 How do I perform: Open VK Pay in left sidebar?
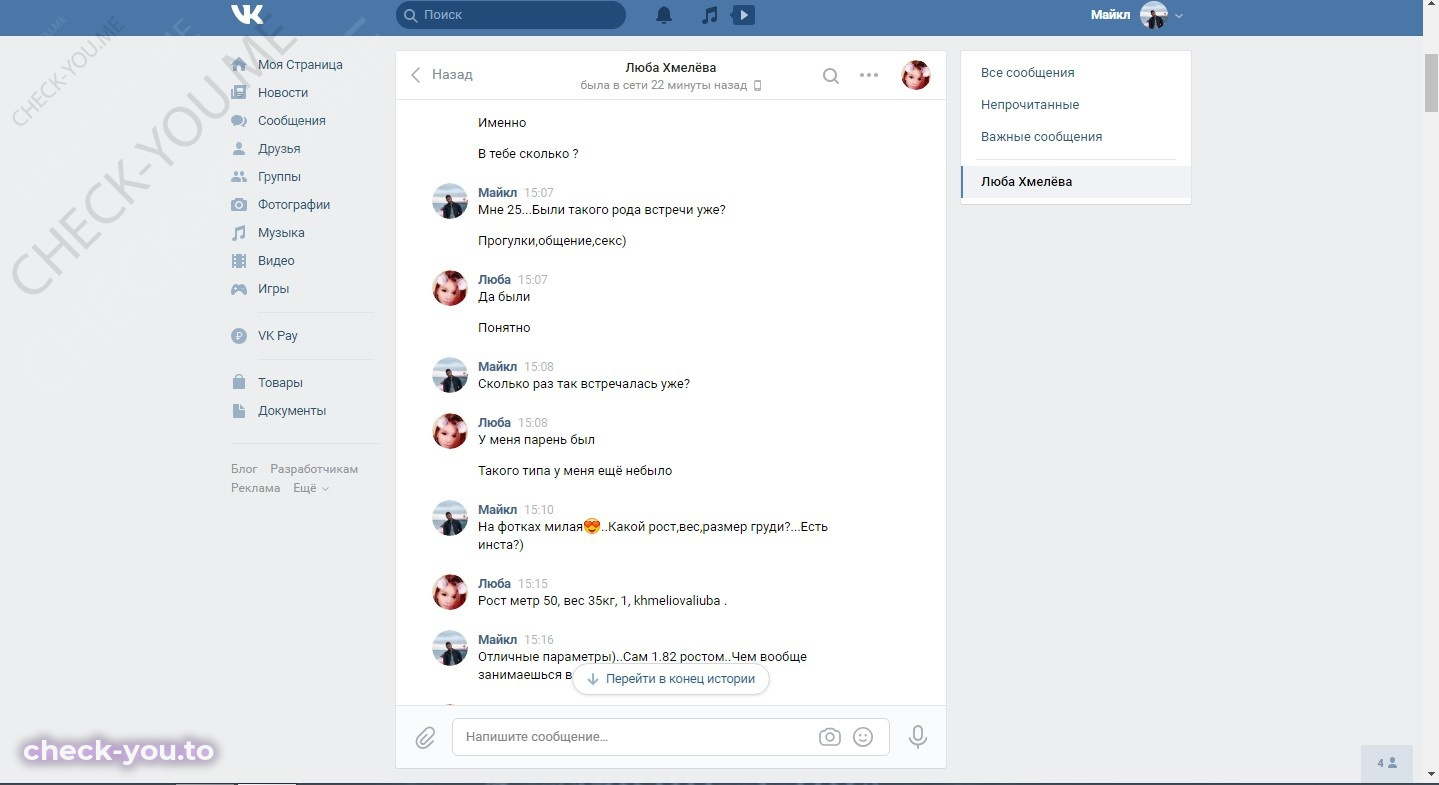coord(278,336)
